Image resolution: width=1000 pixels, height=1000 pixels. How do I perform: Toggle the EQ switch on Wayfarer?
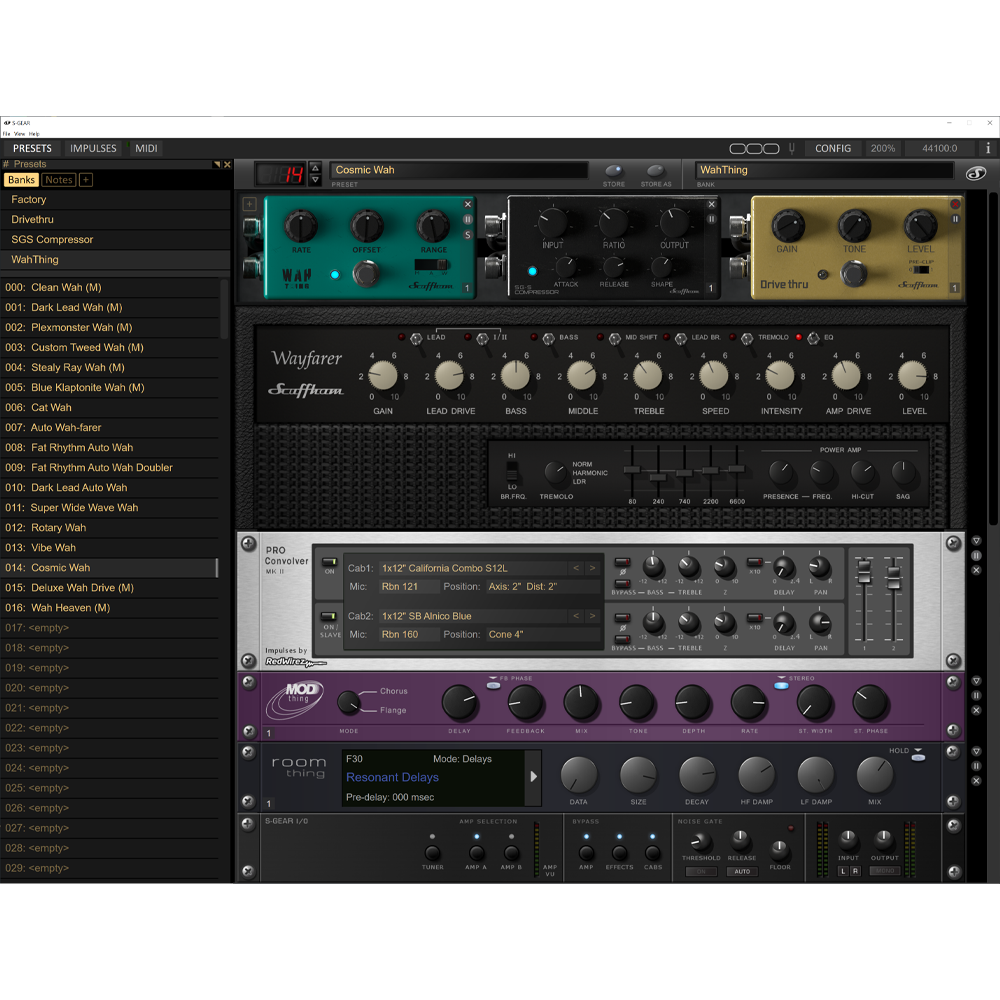pos(813,338)
